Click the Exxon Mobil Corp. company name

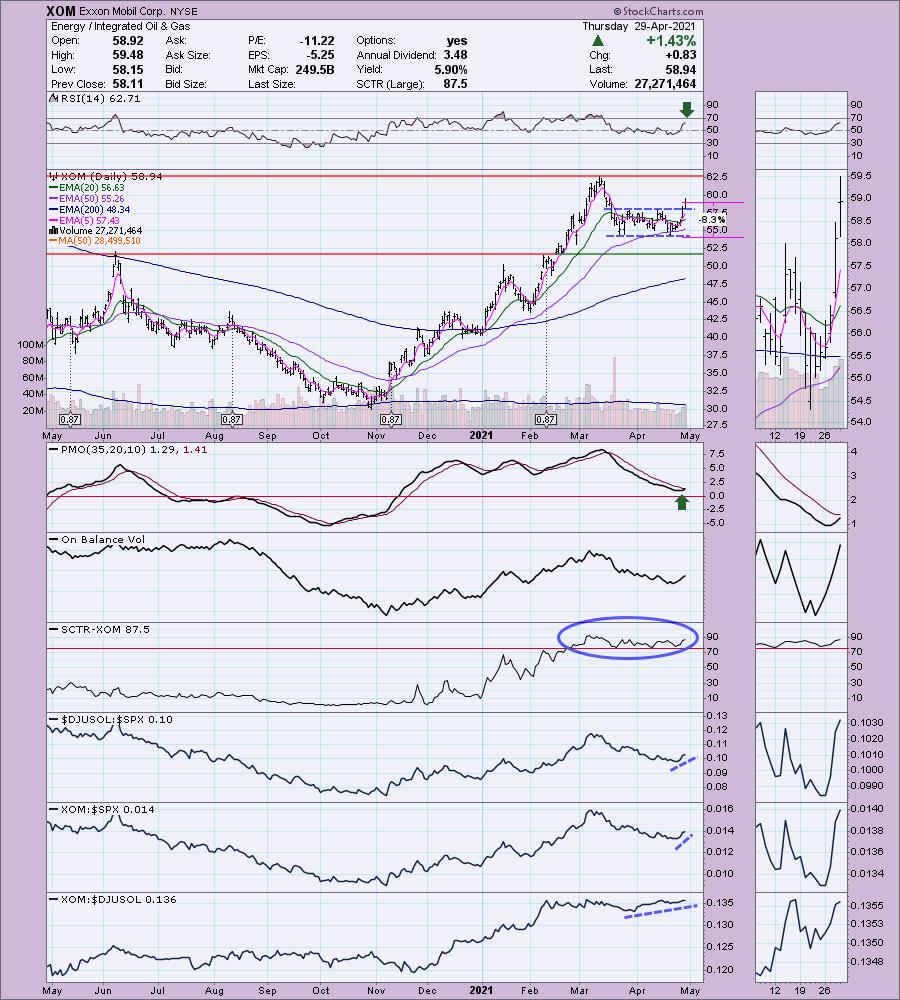point(122,11)
